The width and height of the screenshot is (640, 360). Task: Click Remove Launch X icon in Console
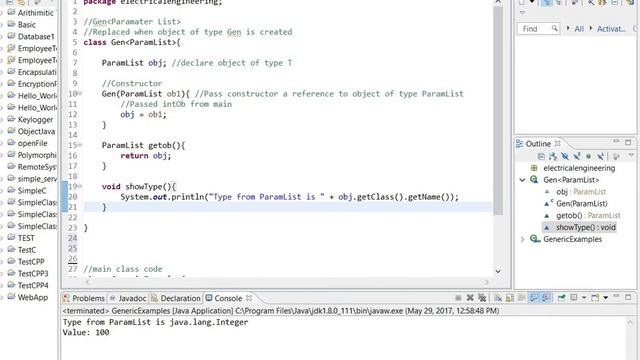[470, 298]
